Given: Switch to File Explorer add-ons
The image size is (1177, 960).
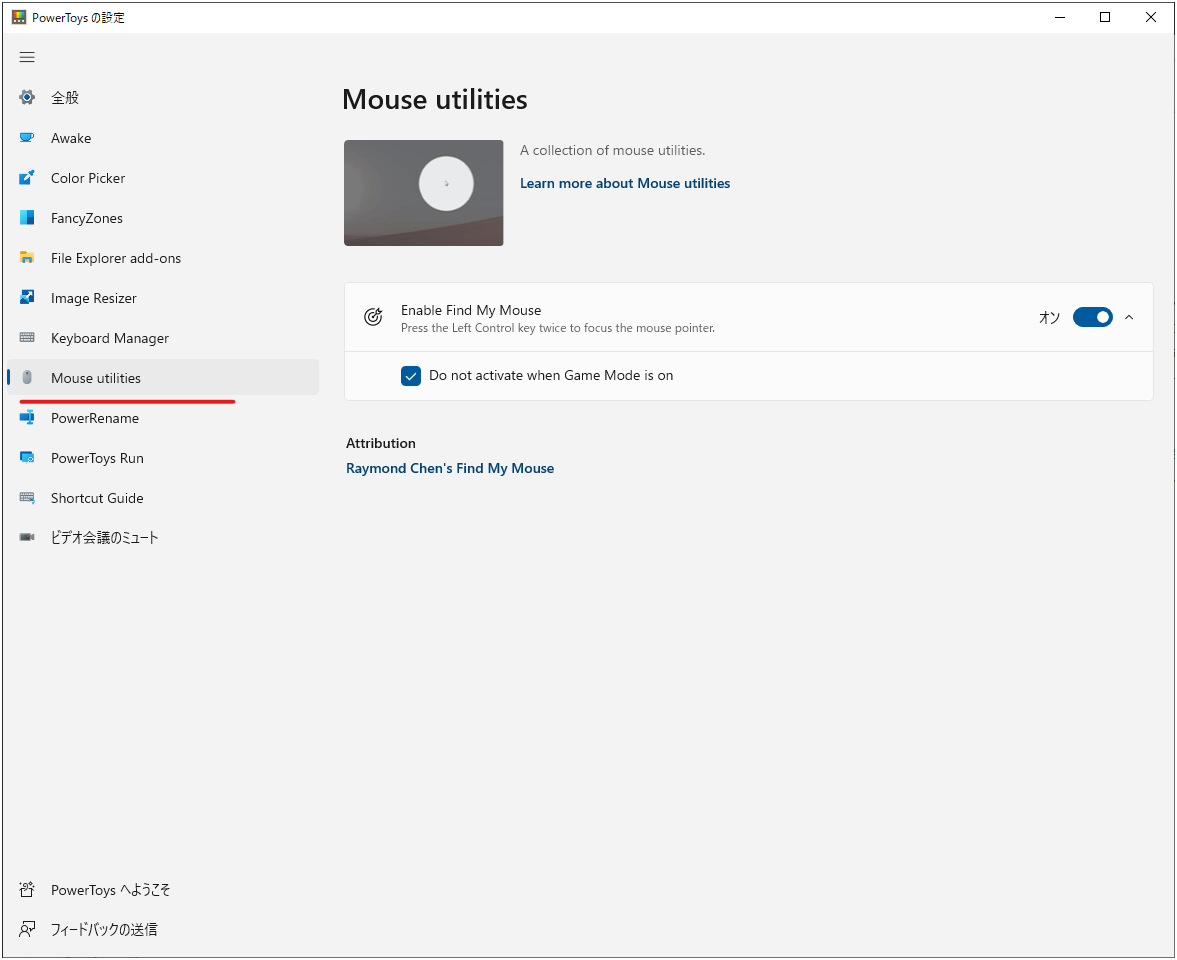Looking at the screenshot, I should pos(163,258).
